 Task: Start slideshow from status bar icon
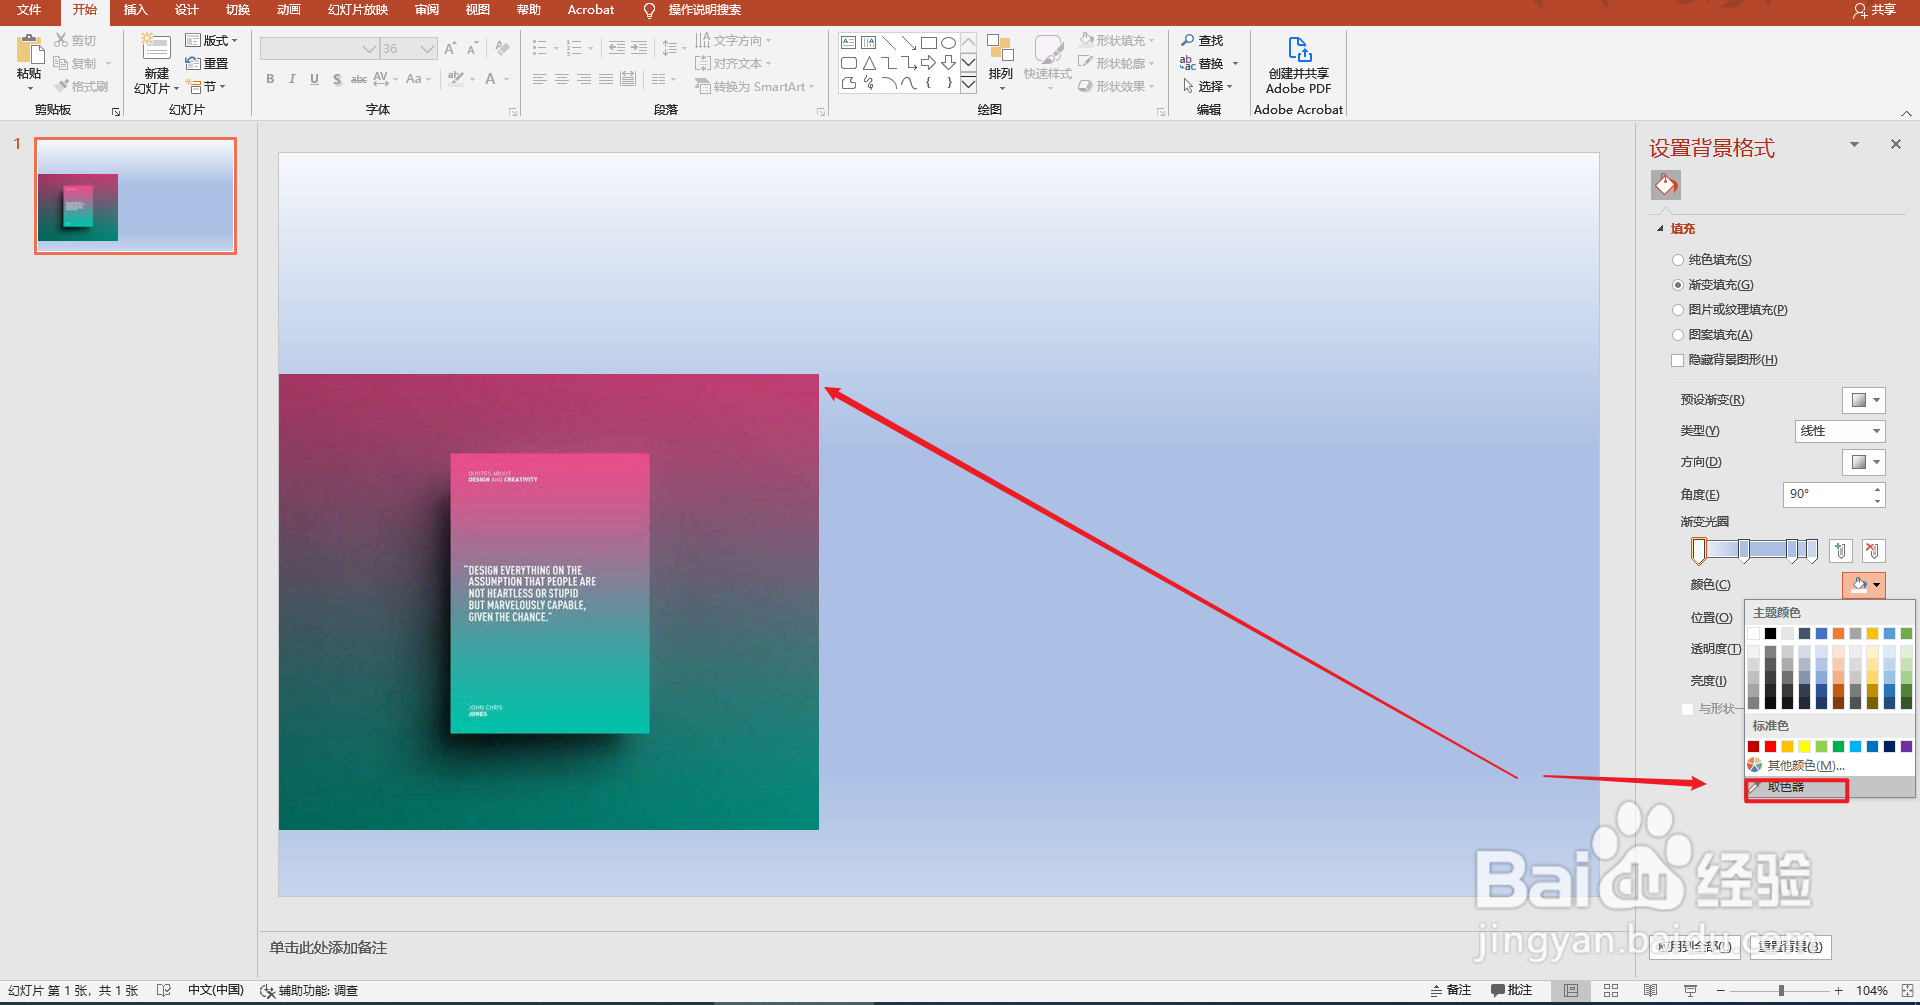[1690, 990]
